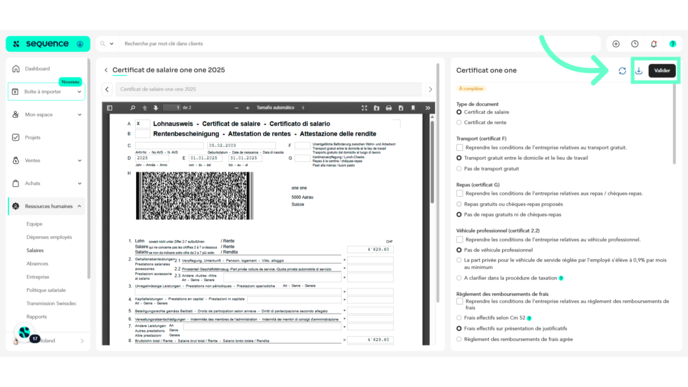Open the history clock icon
Viewport: 688px width, 387px height.
[x=635, y=44]
